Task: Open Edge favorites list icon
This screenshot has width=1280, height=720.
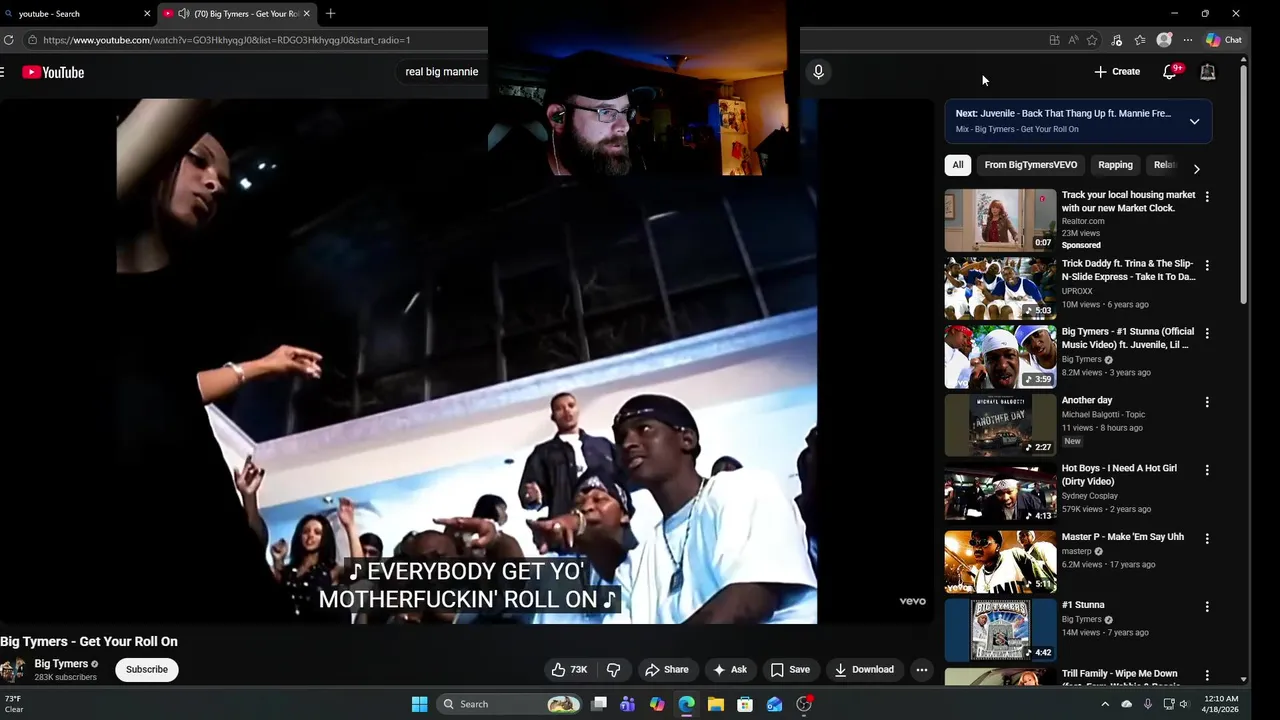Action: click(x=1140, y=40)
